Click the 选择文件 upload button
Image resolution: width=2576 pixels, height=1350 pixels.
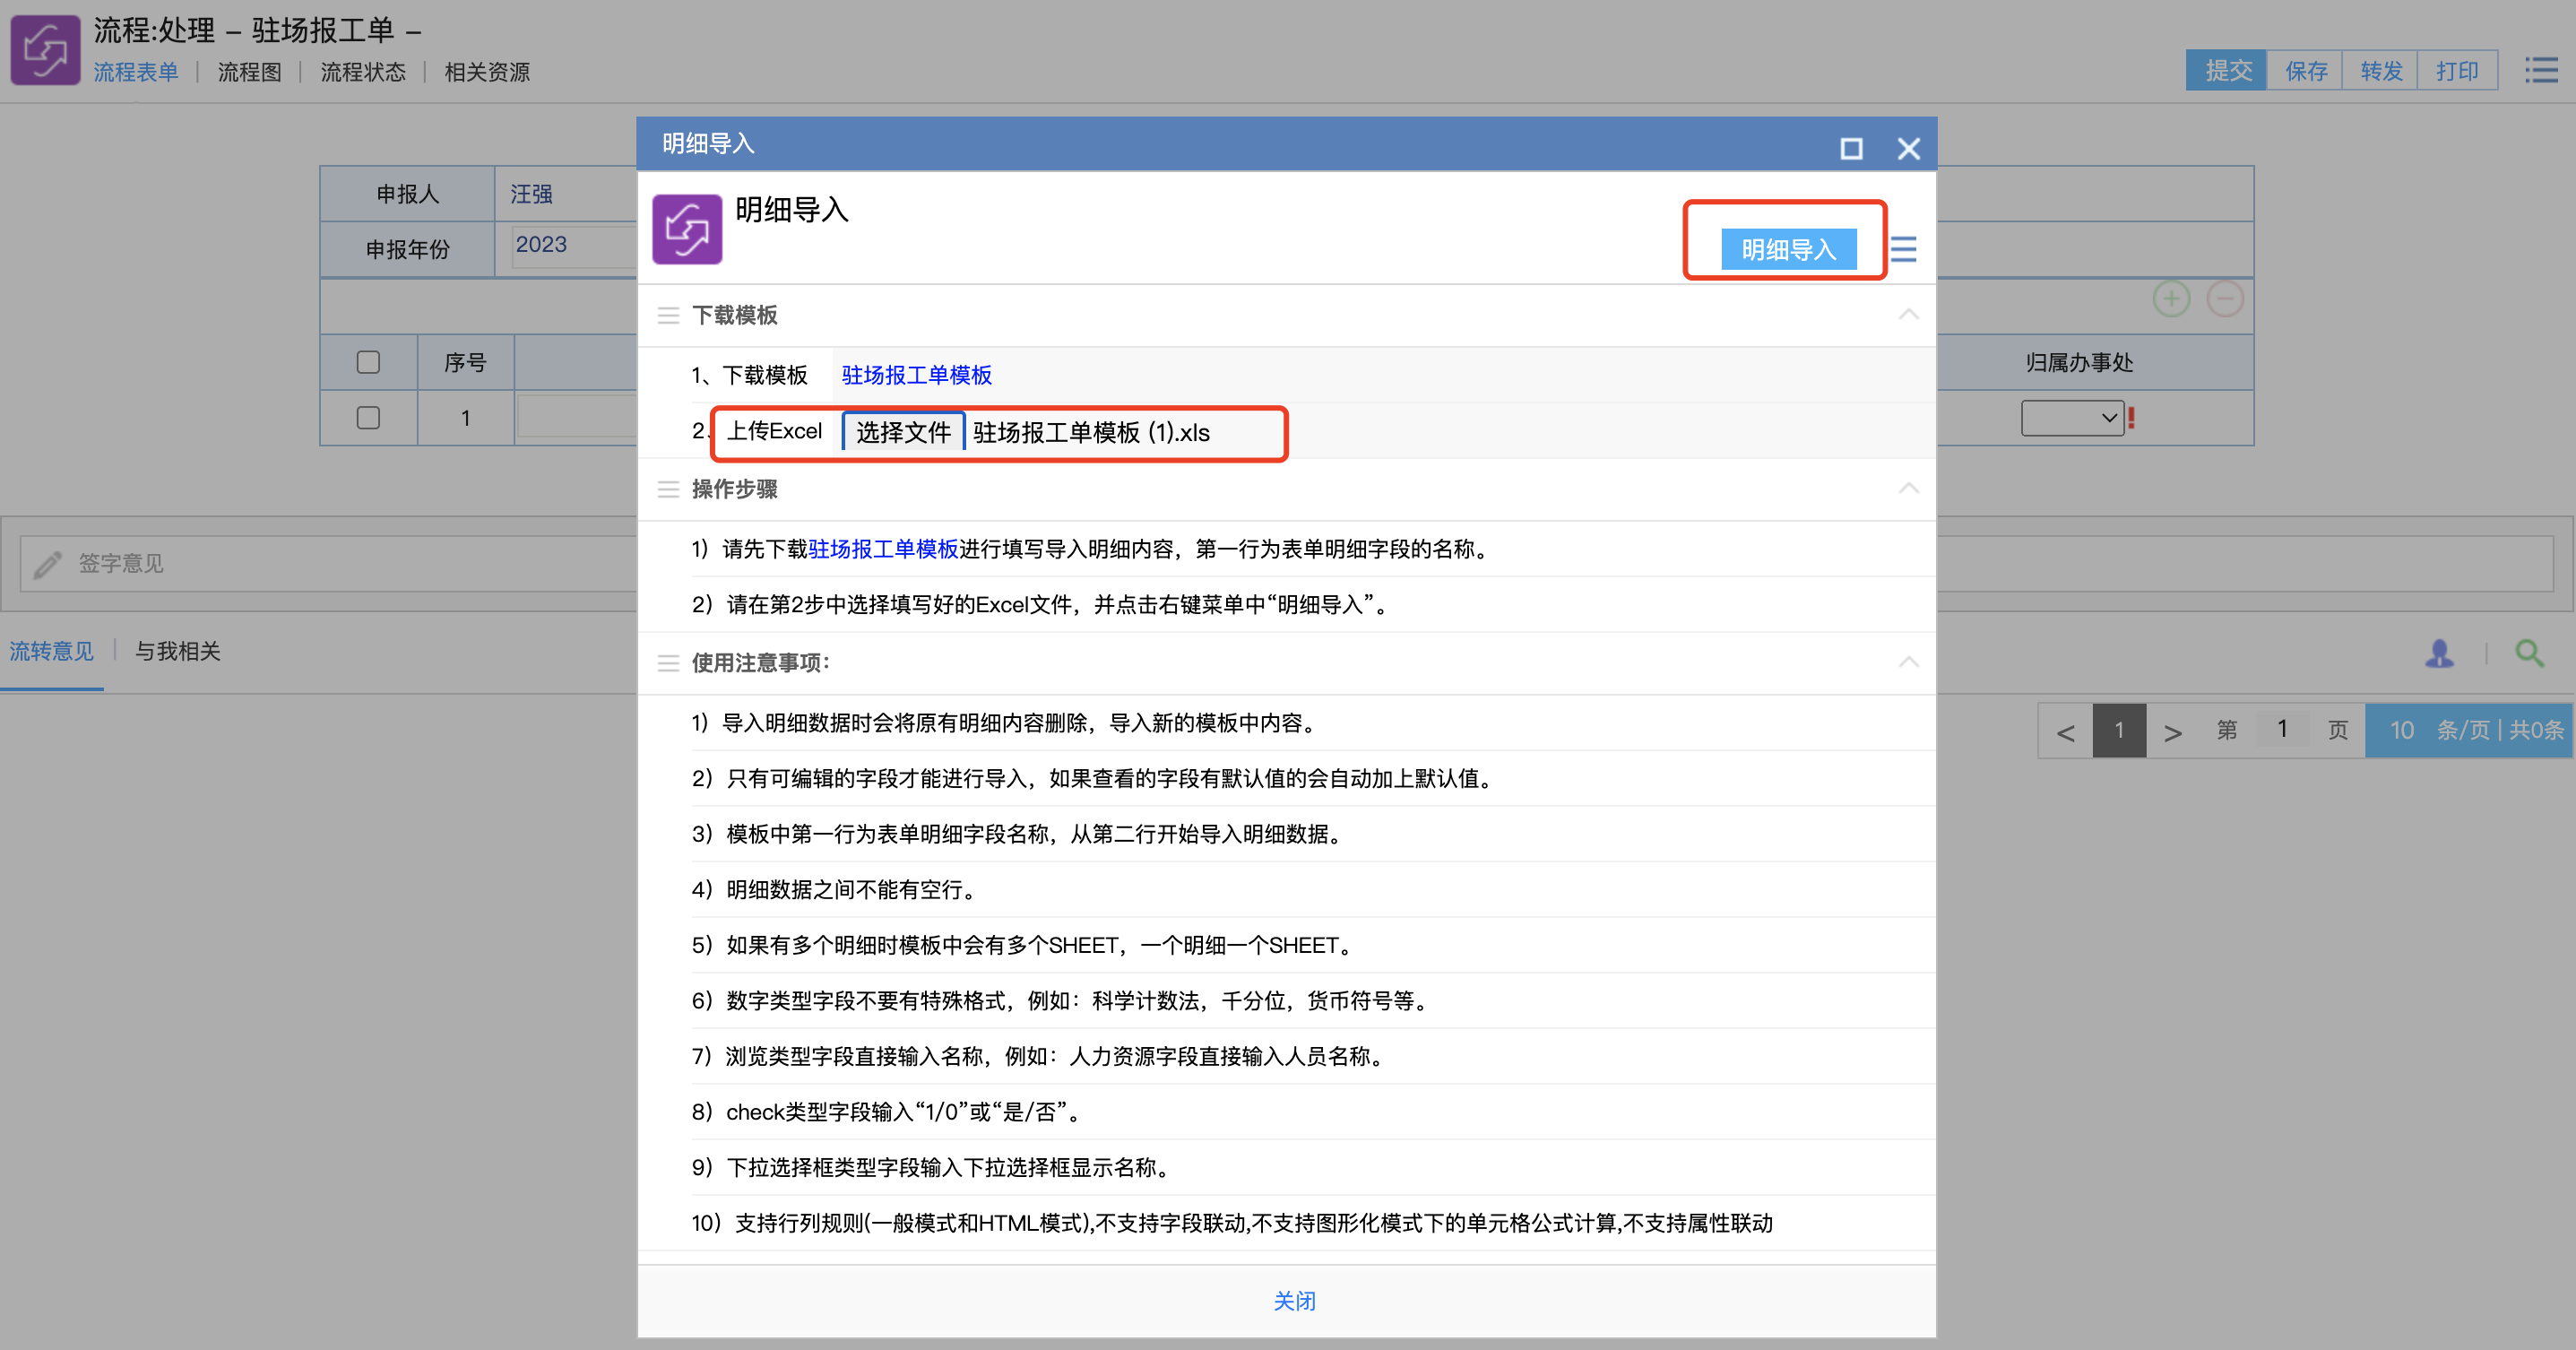903,432
